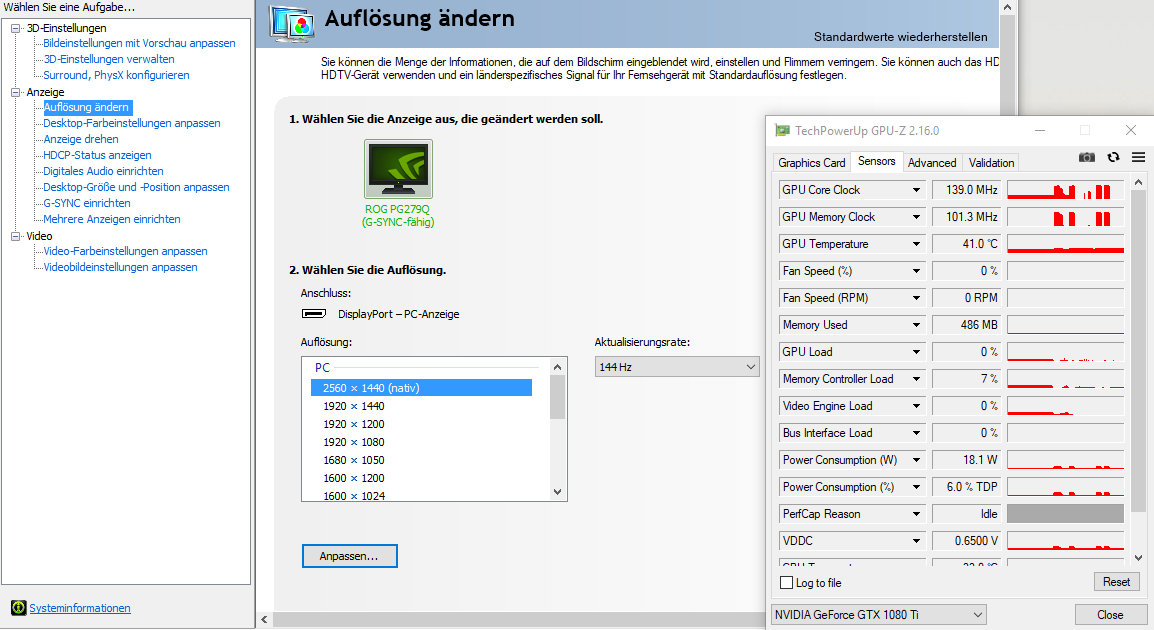Click the GPU-Z sensors scroll-down arrow
This screenshot has height=630, width=1154.
coord(1138,557)
